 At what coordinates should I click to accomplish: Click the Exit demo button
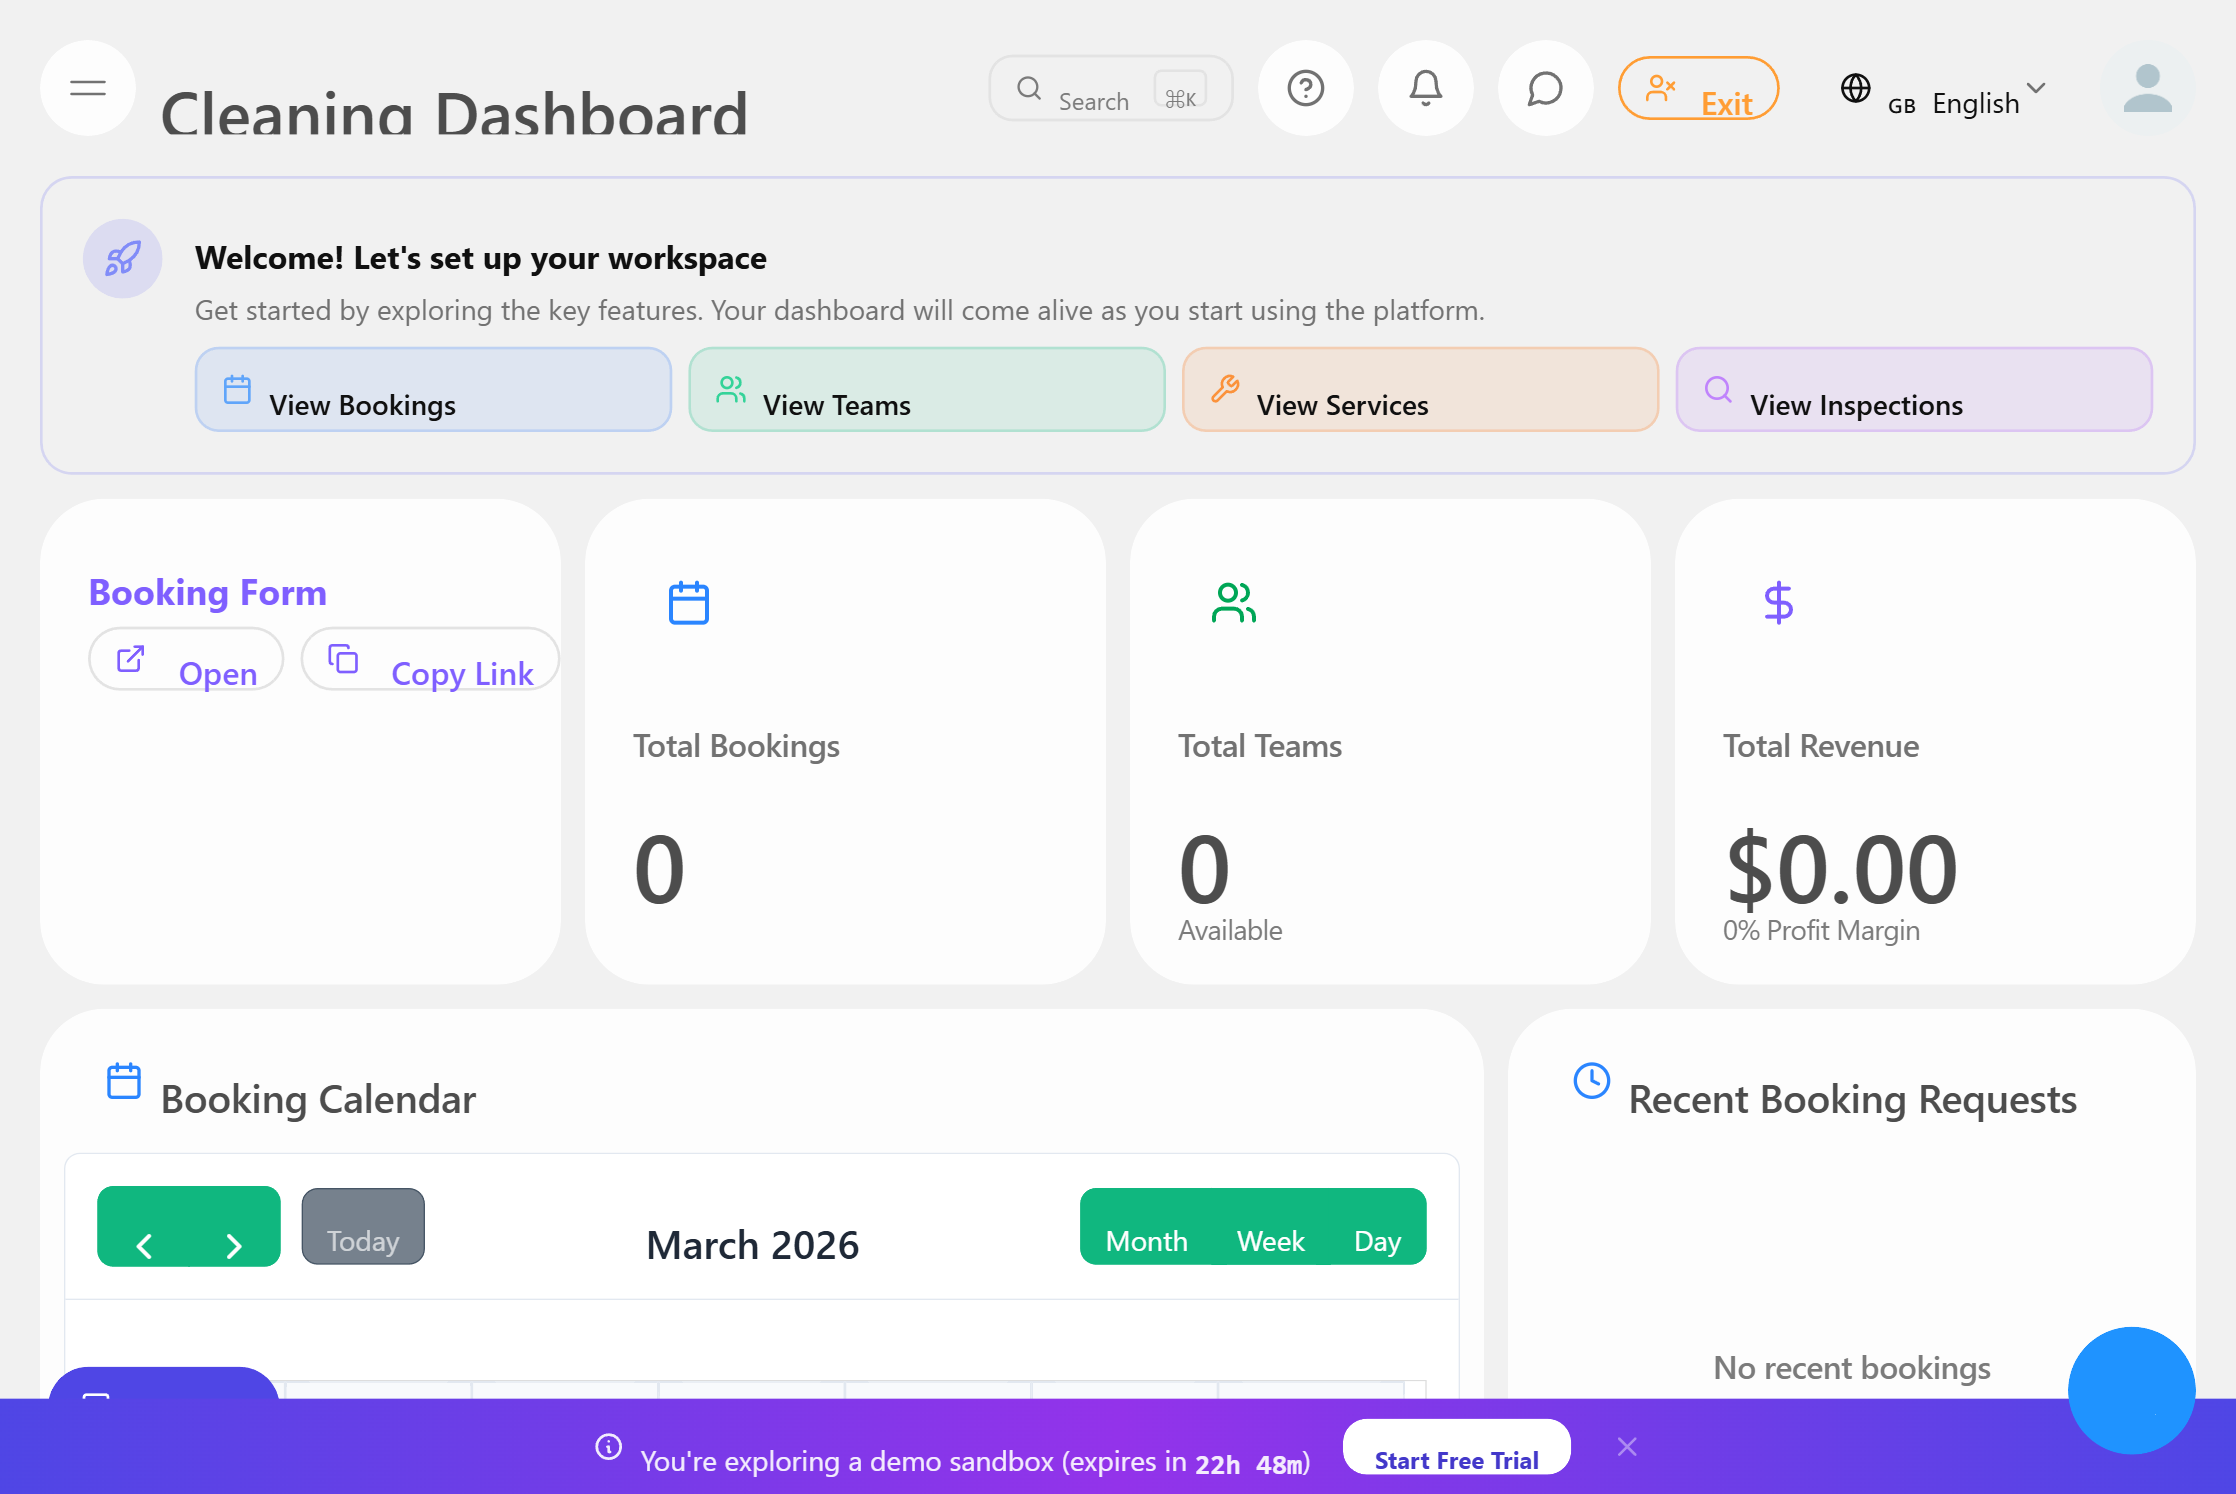point(1698,89)
